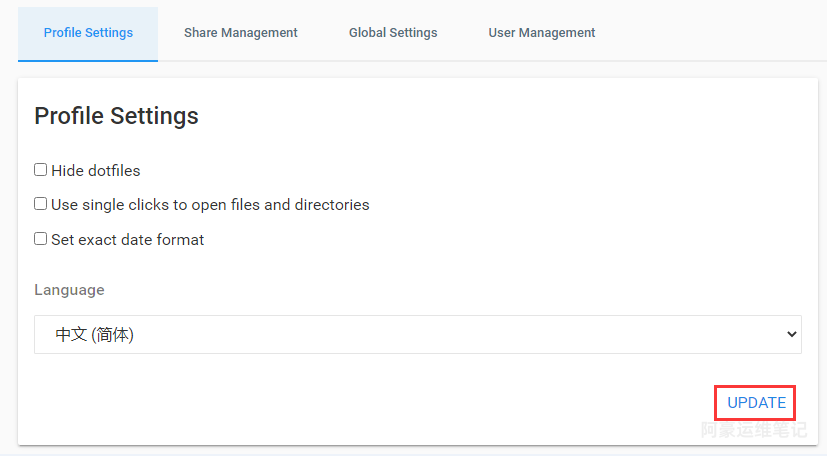Click empty tab bar area after User Management

(710, 33)
